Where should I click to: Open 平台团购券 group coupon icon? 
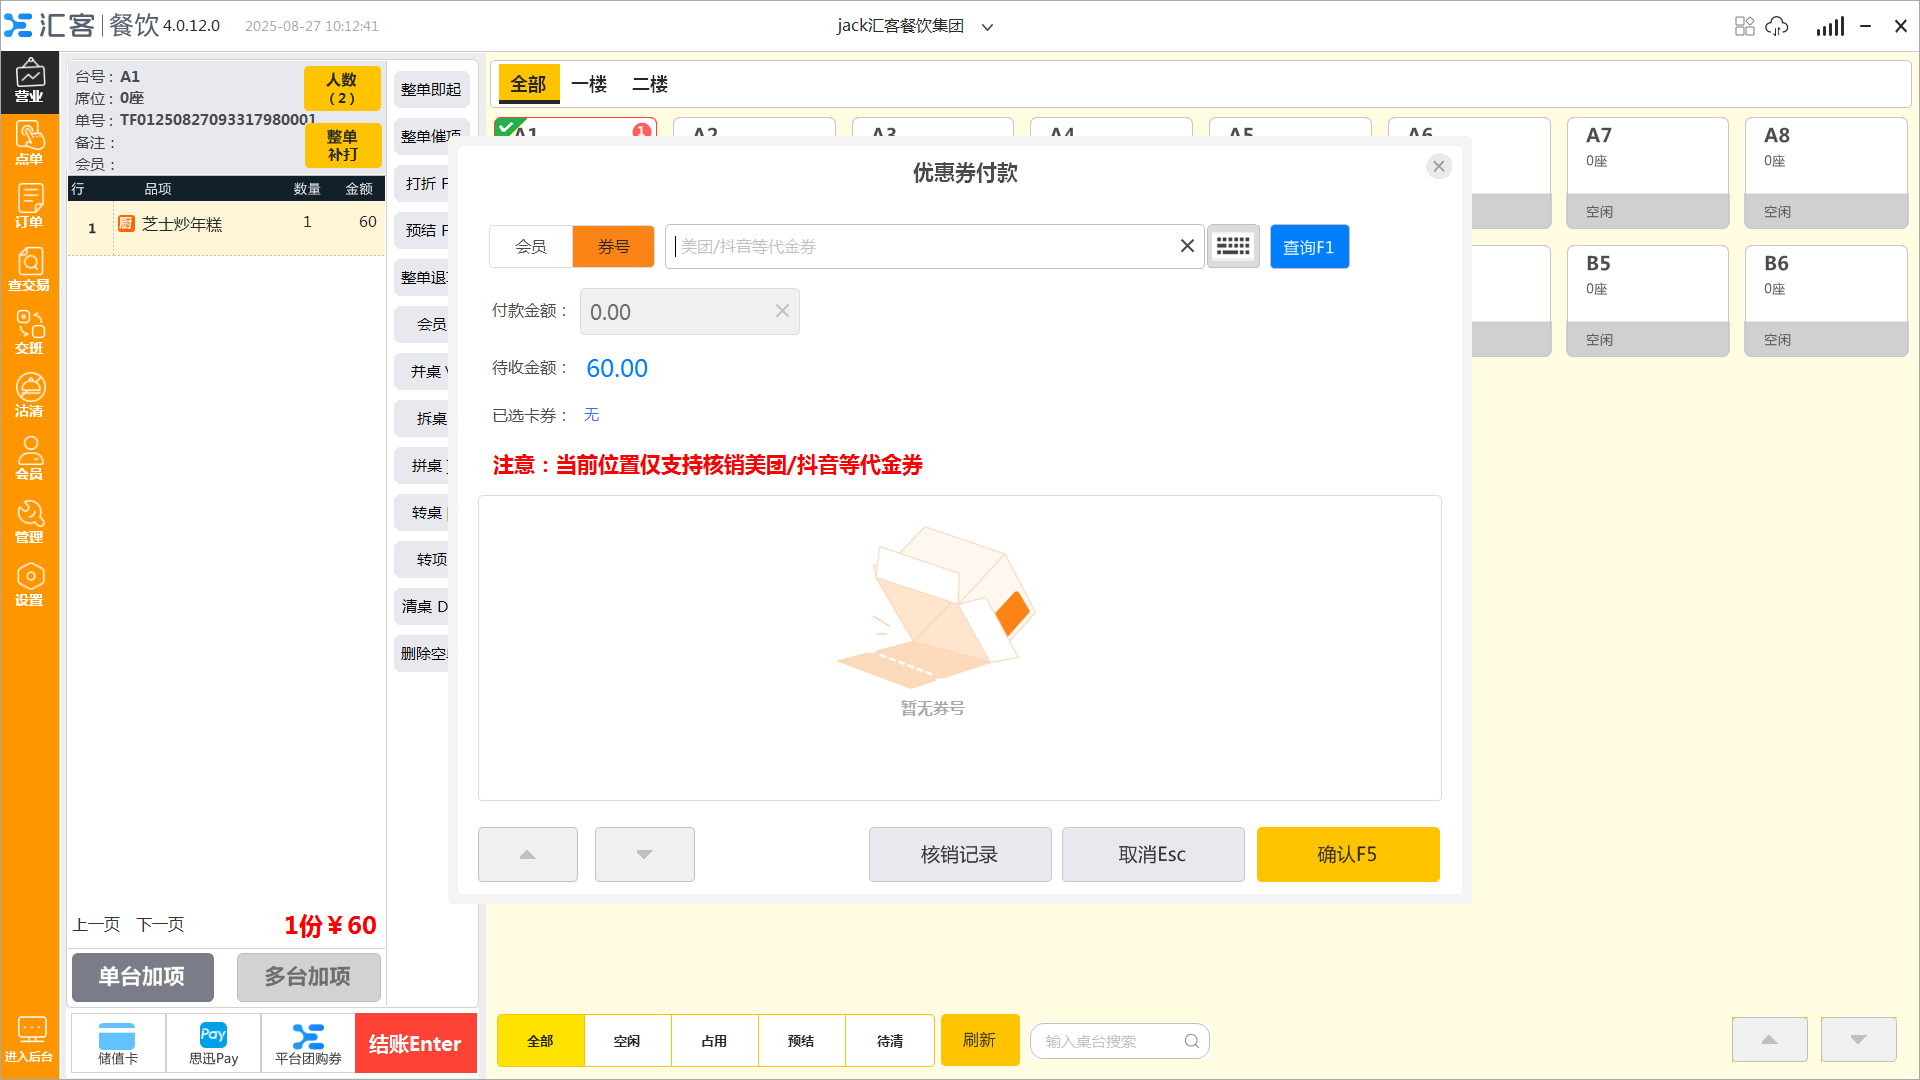(x=308, y=1043)
